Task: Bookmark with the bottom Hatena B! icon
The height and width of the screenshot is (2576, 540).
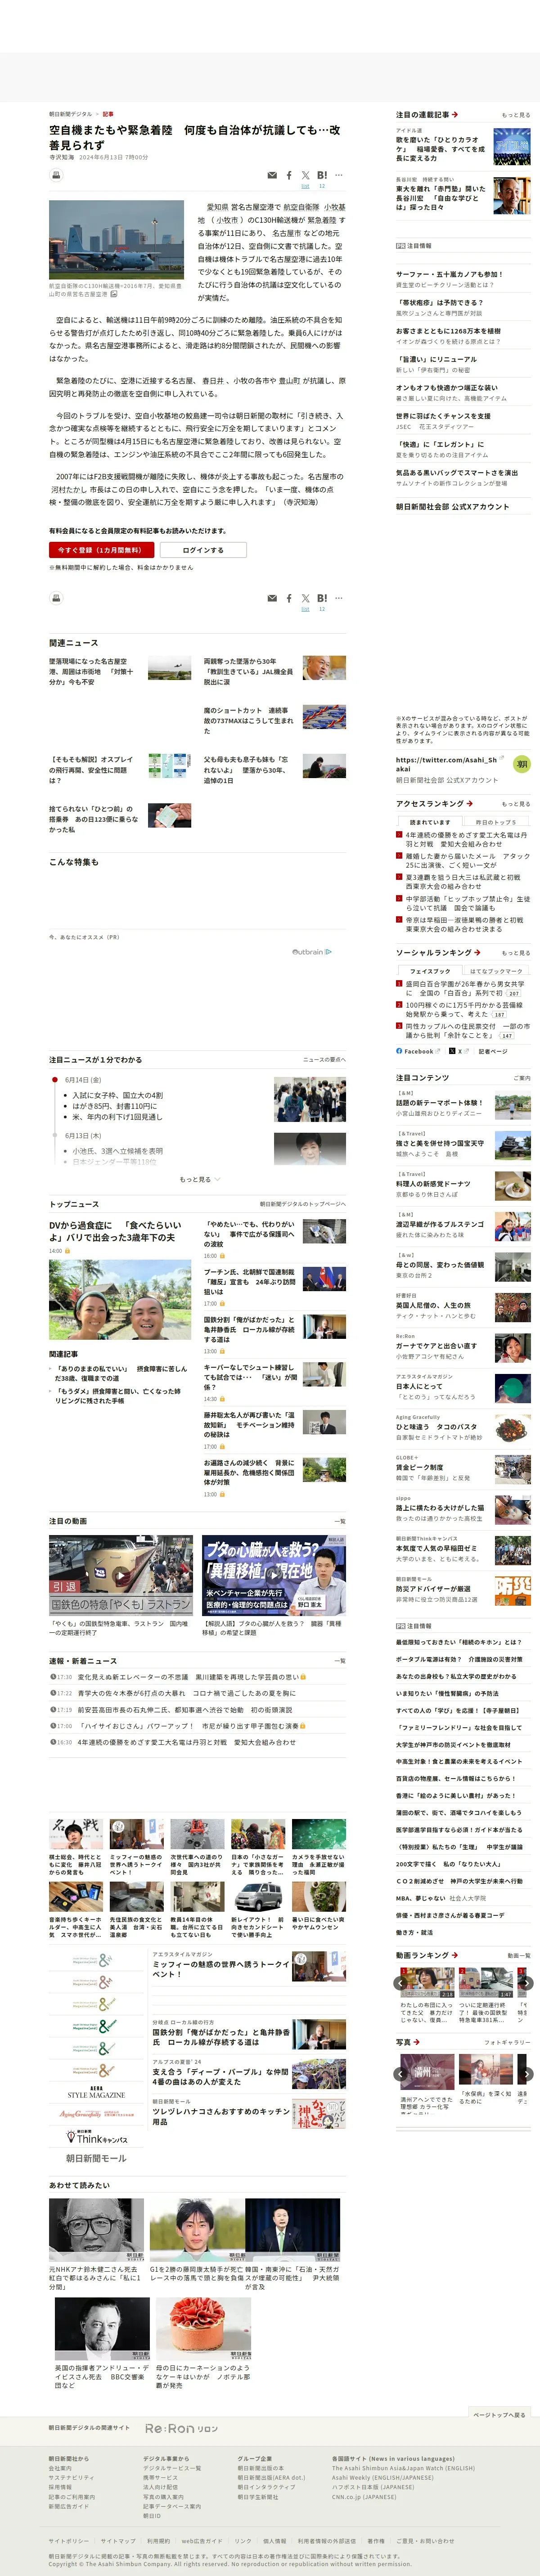Action: 322,598
